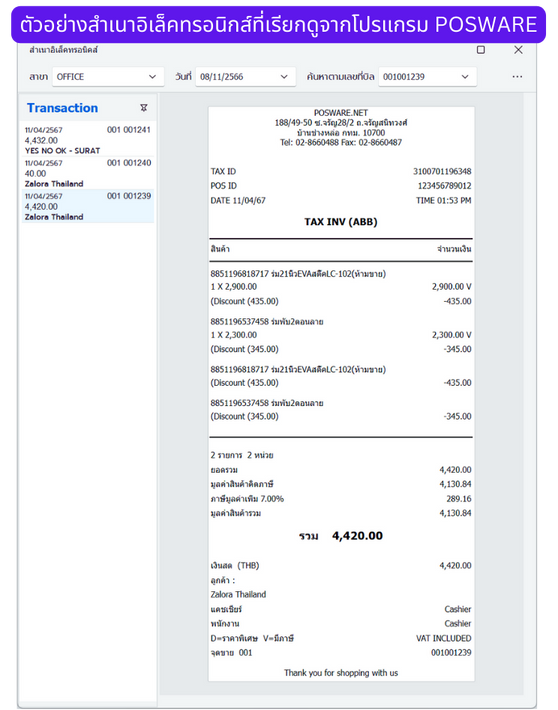Select transaction 001 001240 amount 40.00

[87, 173]
